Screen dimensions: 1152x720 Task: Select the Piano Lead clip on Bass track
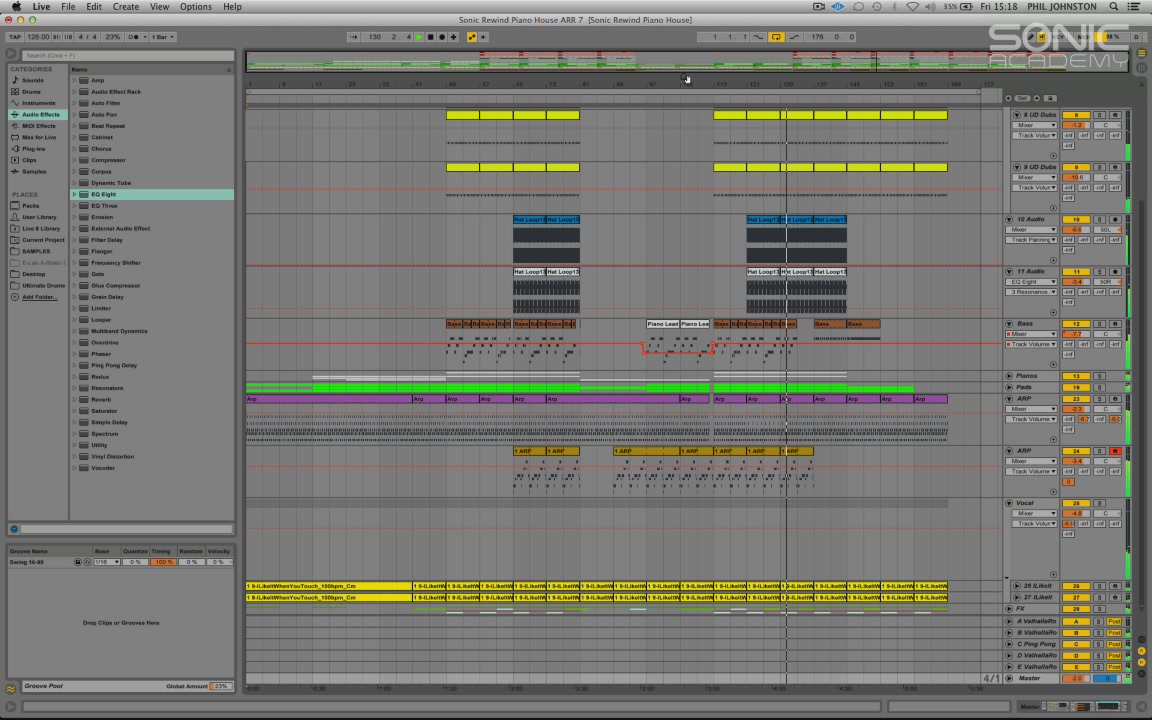click(x=663, y=324)
